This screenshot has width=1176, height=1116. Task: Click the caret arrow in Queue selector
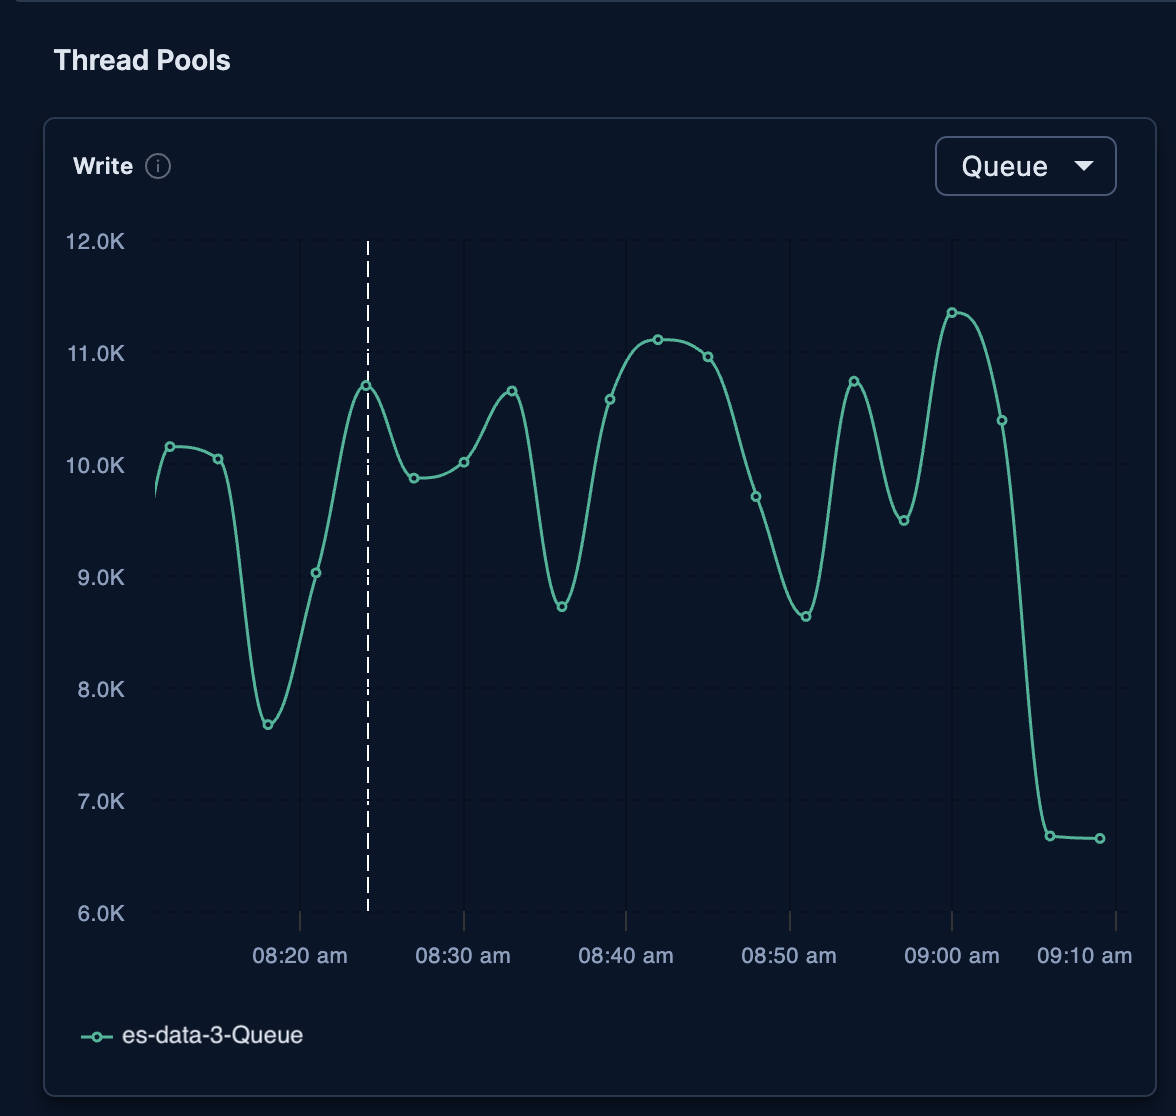[1084, 166]
